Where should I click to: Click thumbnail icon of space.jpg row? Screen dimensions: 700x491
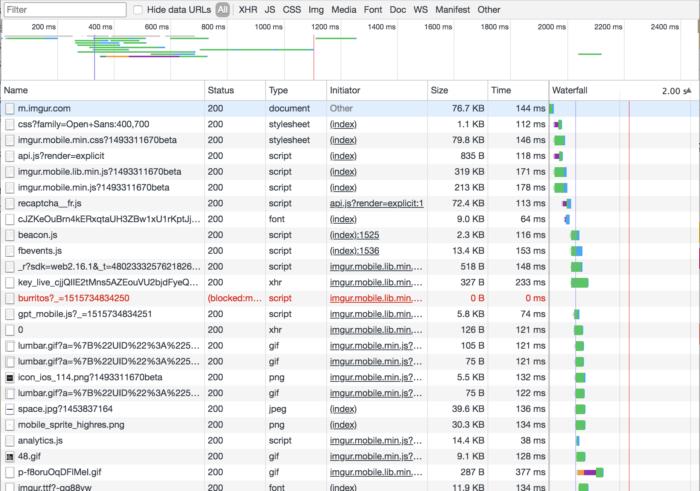pyautogui.click(x=10, y=409)
